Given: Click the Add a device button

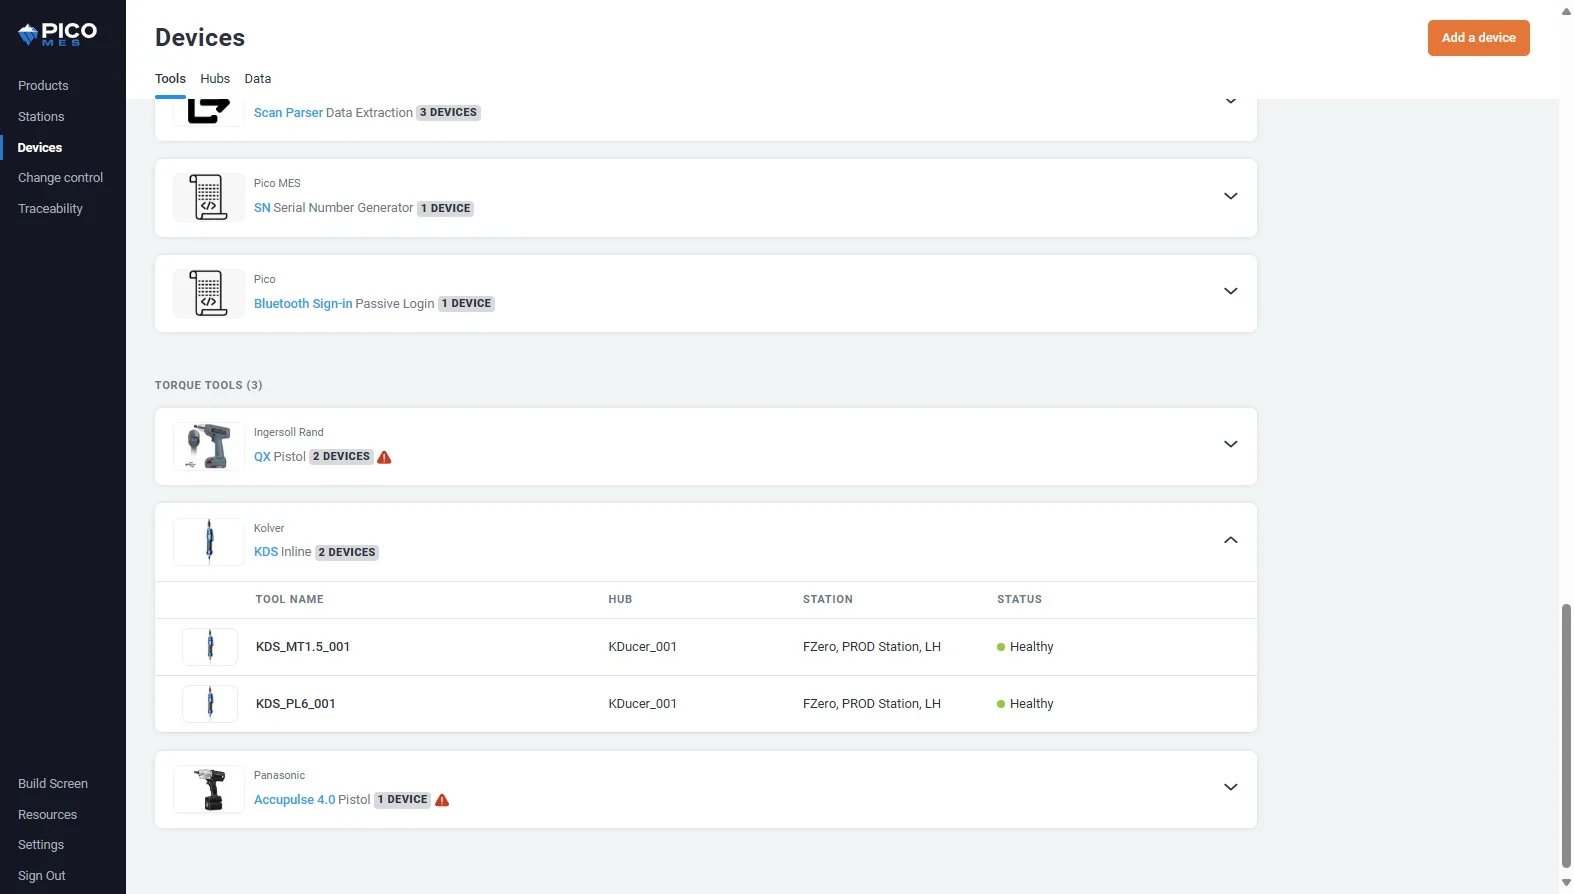Looking at the screenshot, I should click(x=1478, y=38).
